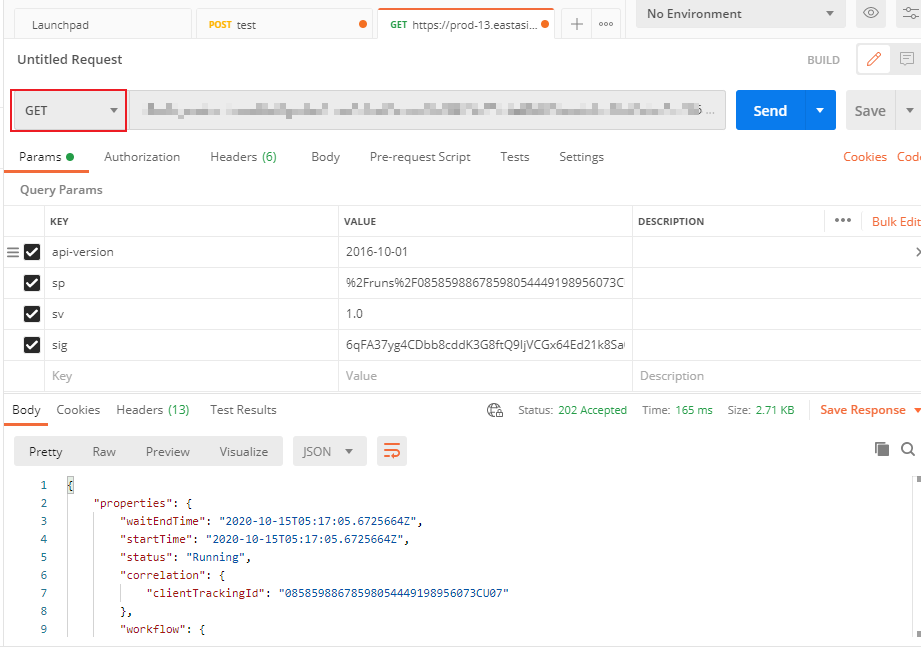This screenshot has height=648, width=921.
Task: Select the Raw view
Action: pyautogui.click(x=104, y=451)
